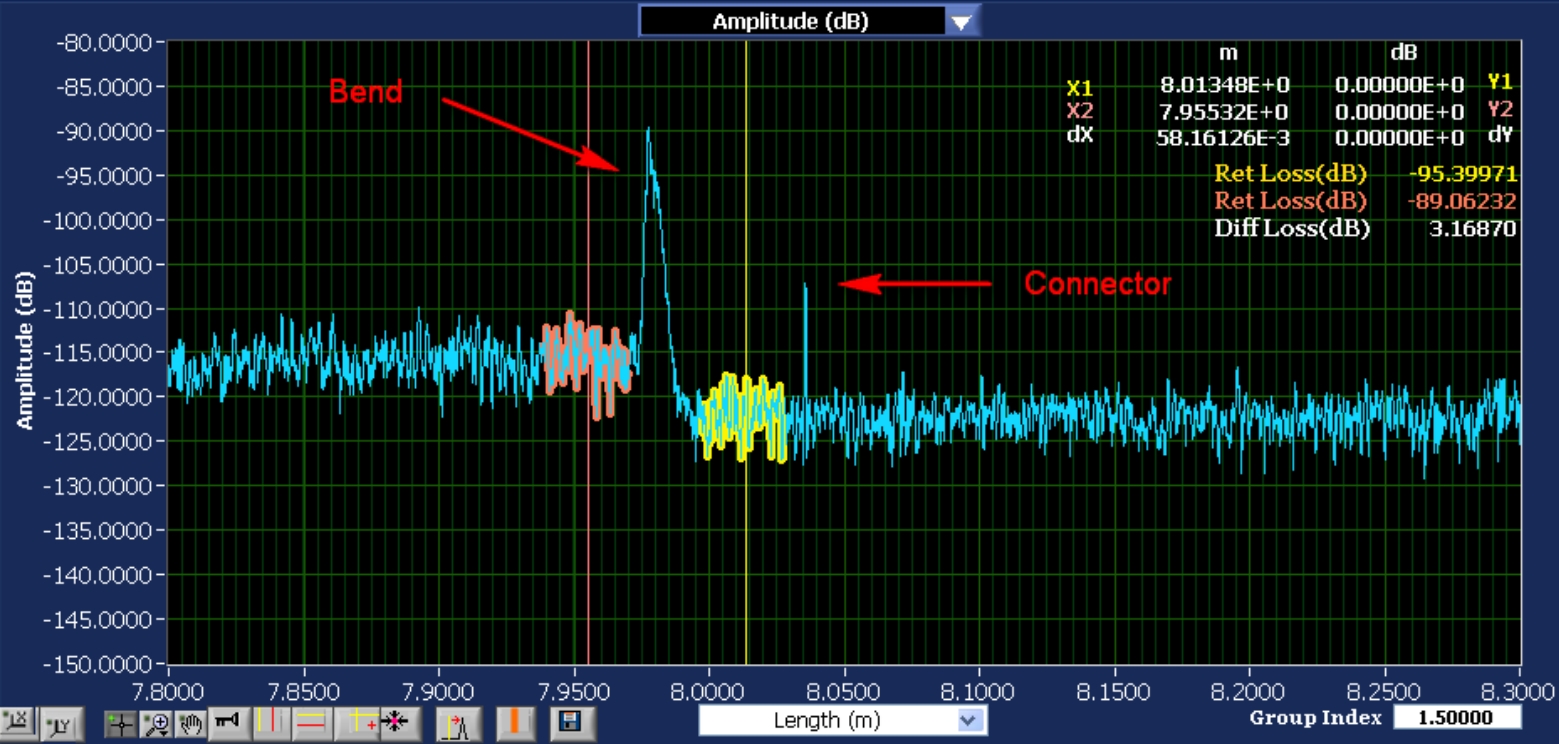Click the peak search marker button
1559x744 pixels.
point(458,723)
